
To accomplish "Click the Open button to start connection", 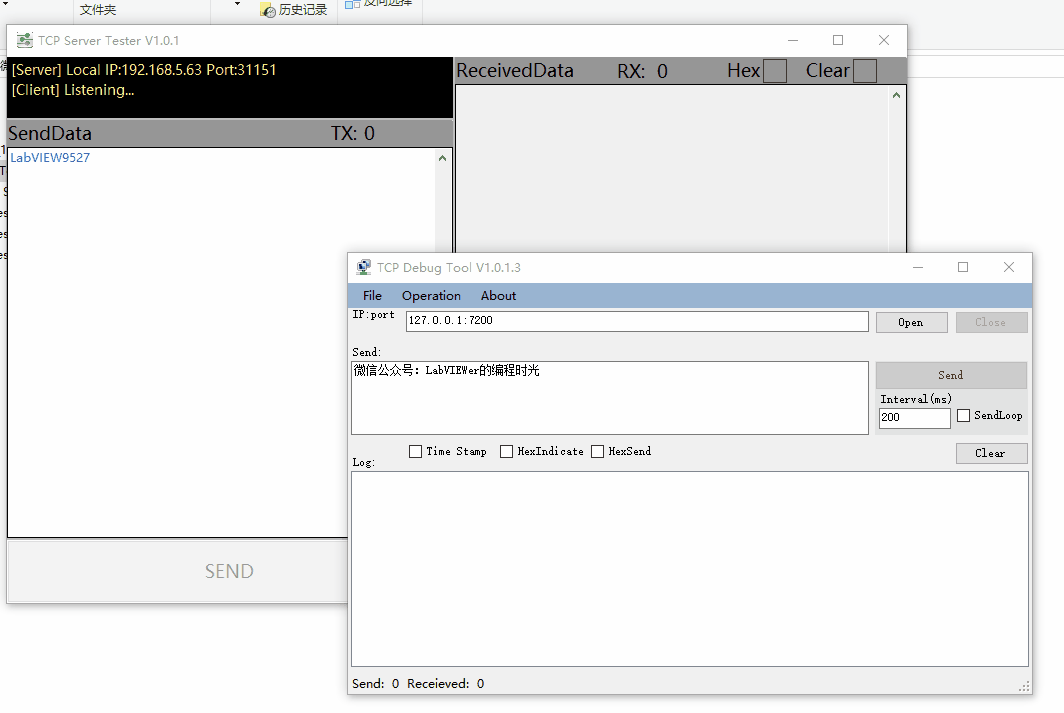I will (x=911, y=322).
